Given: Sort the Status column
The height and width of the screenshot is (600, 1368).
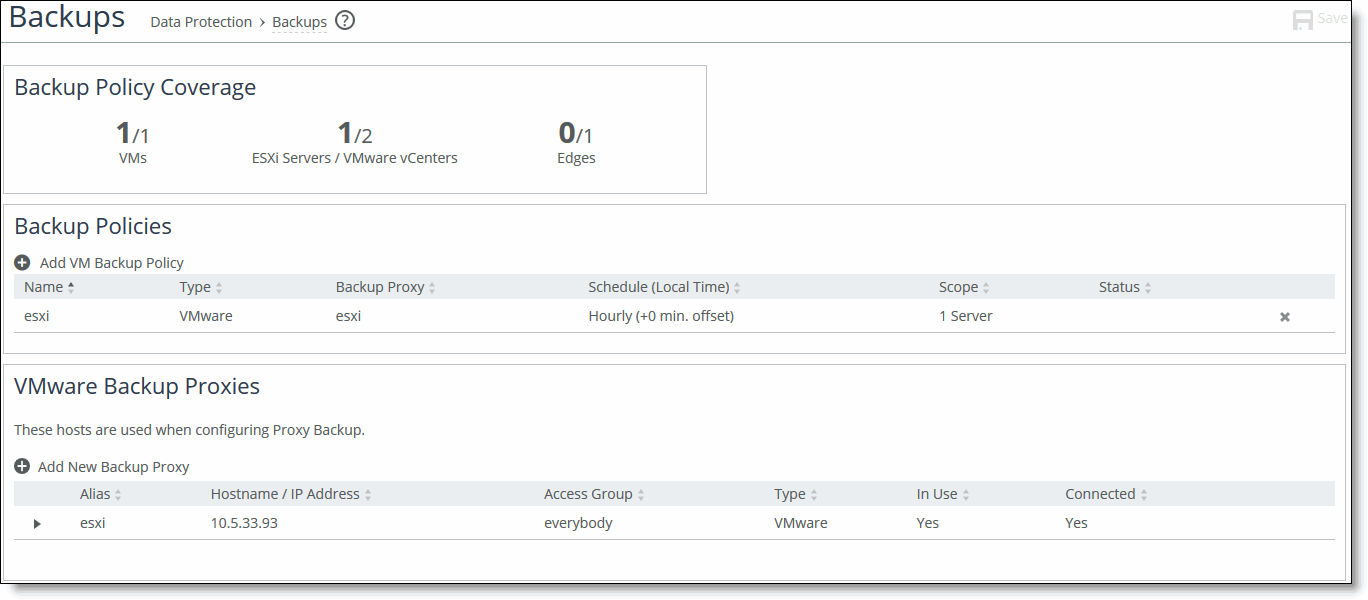Looking at the screenshot, I should 1149,286.
